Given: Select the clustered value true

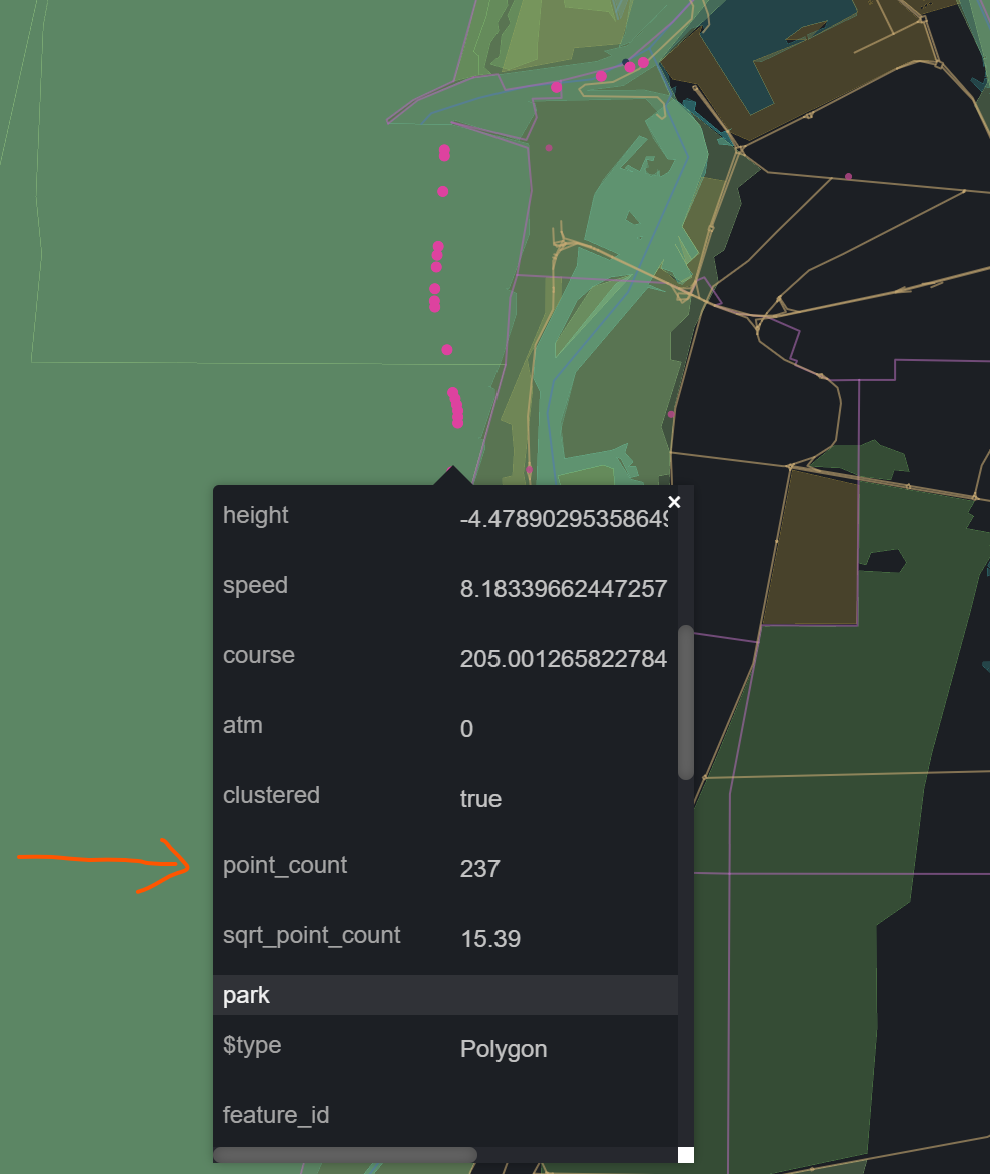Looking at the screenshot, I should pos(481,799).
